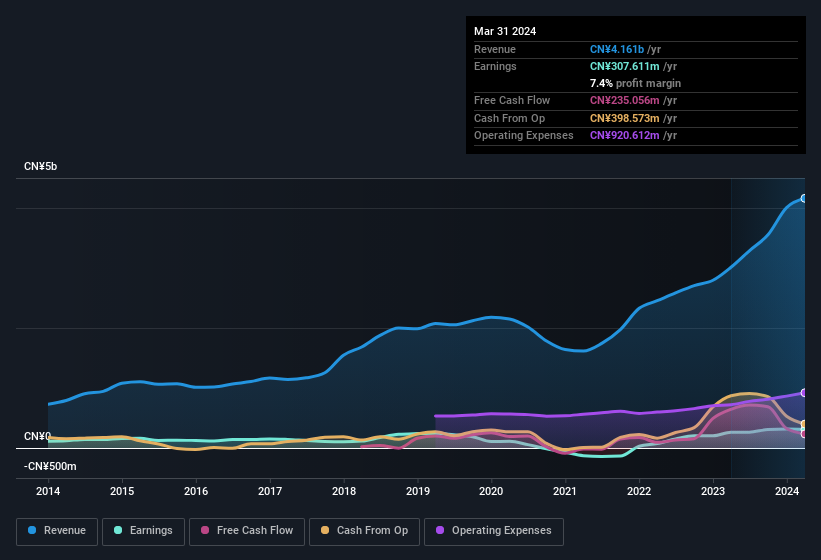The image size is (821, 560).
Task: Select the 2021 x-axis label
Action: (x=565, y=491)
